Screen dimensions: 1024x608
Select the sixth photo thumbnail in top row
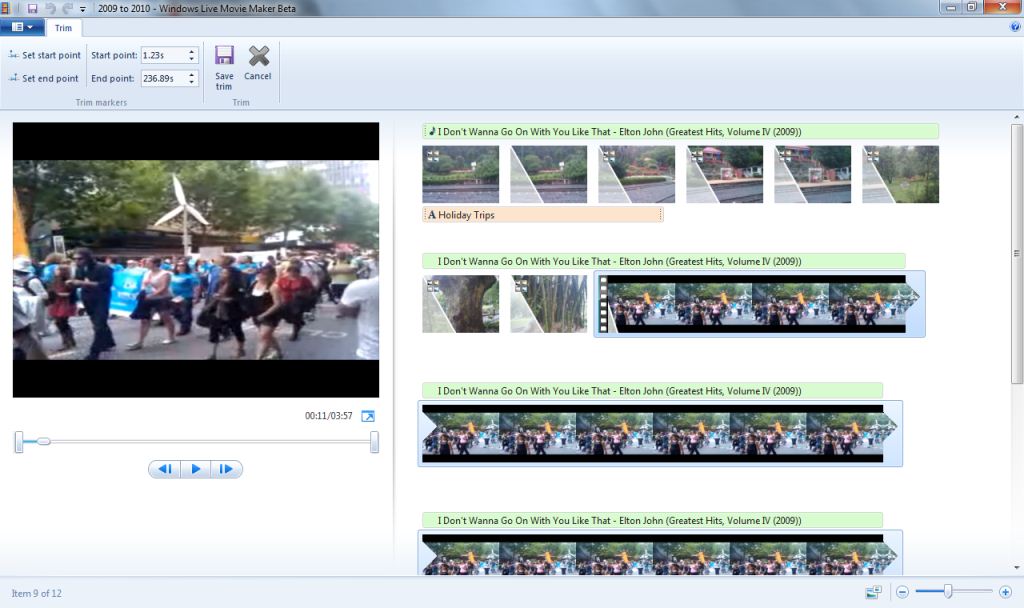tap(901, 174)
